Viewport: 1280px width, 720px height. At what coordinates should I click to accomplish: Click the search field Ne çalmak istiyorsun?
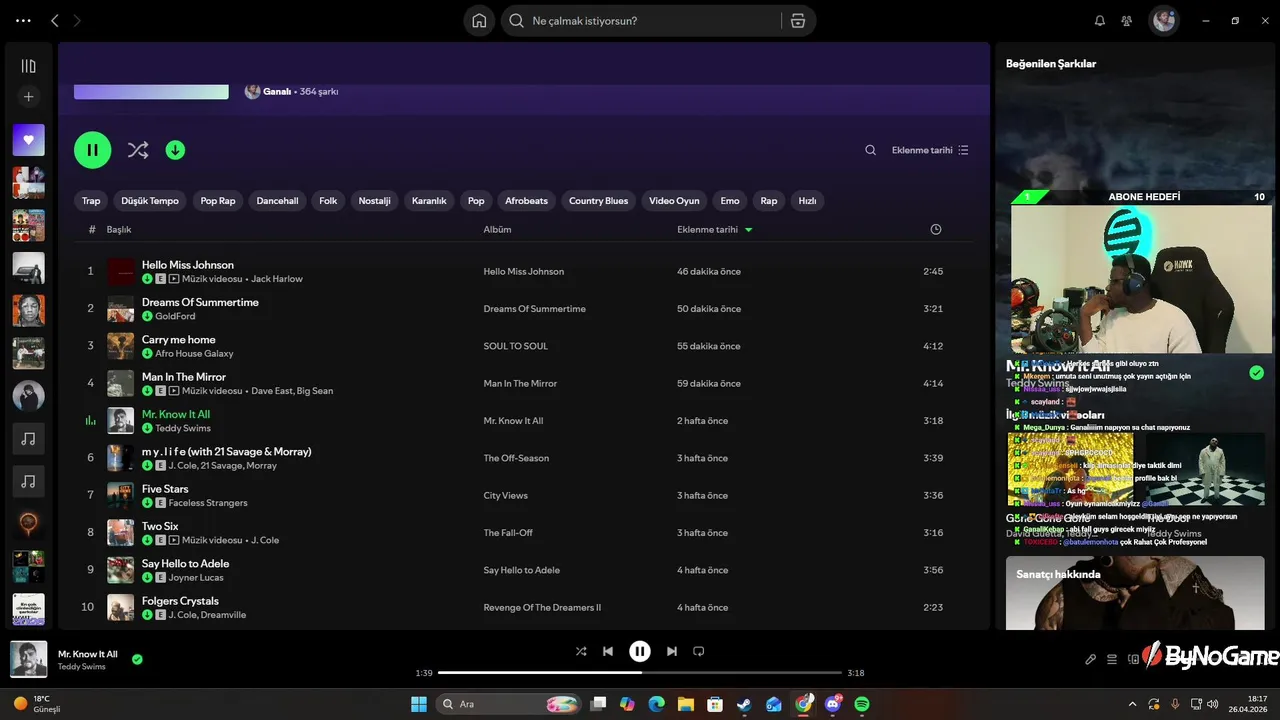[x=640, y=21]
